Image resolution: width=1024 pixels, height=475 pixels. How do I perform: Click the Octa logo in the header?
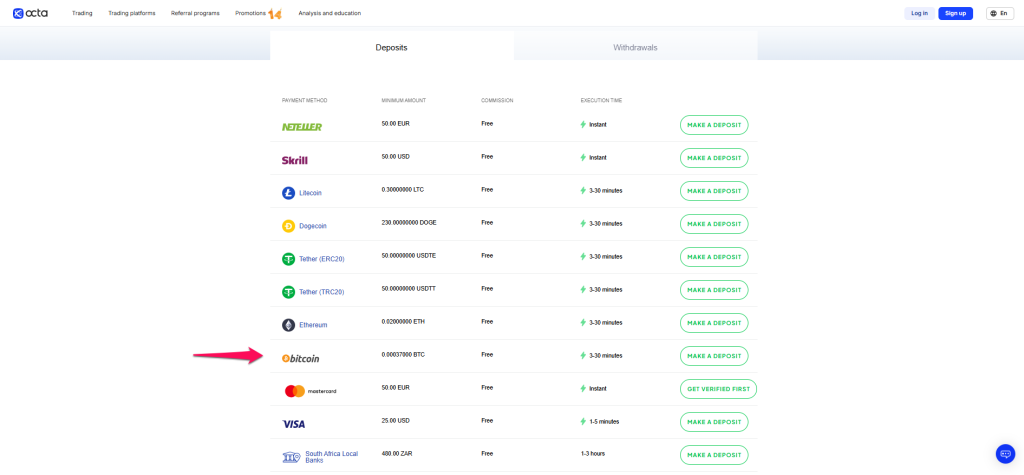click(x=30, y=13)
